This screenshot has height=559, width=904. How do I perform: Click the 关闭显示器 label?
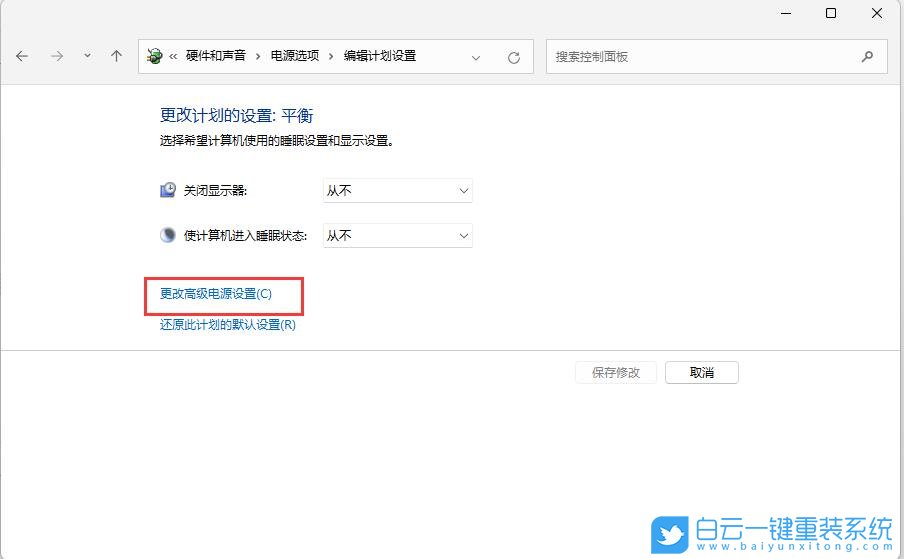pos(215,191)
